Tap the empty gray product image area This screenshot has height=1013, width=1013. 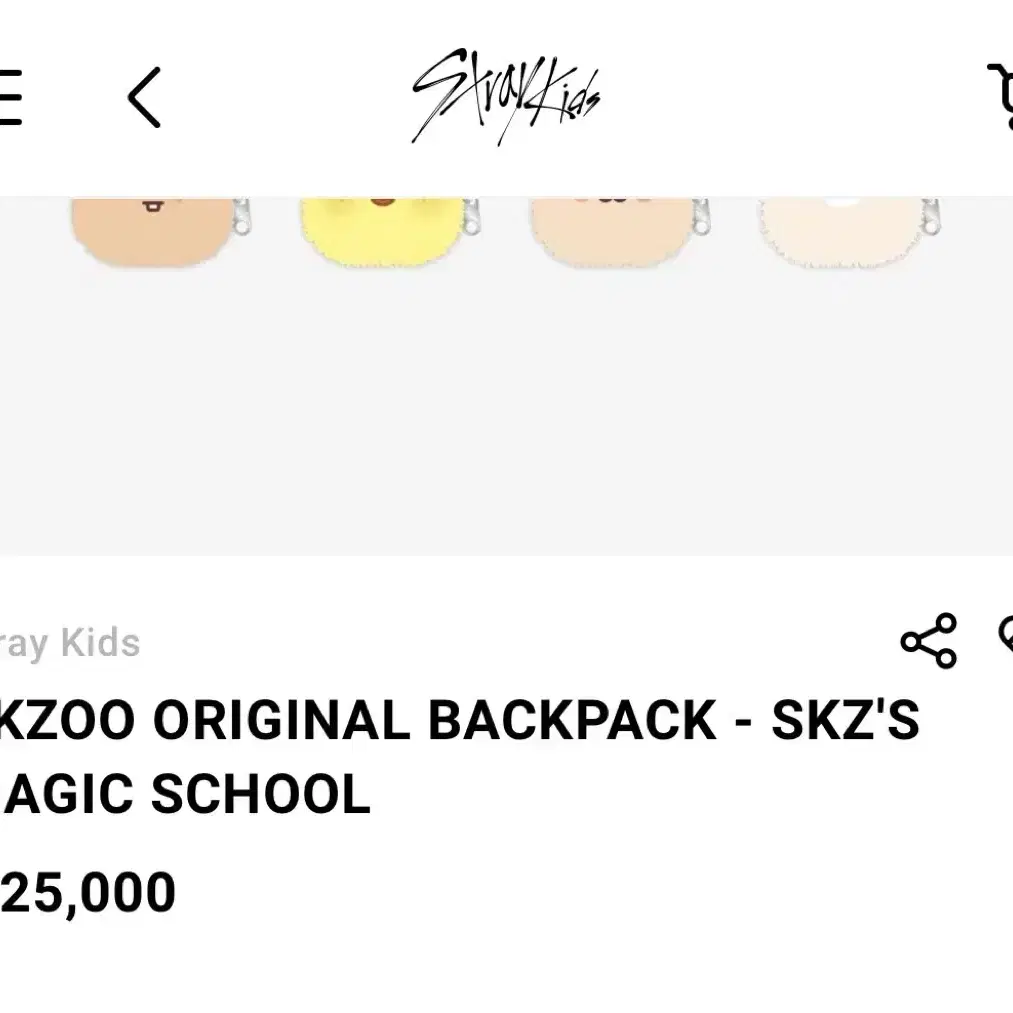506,413
